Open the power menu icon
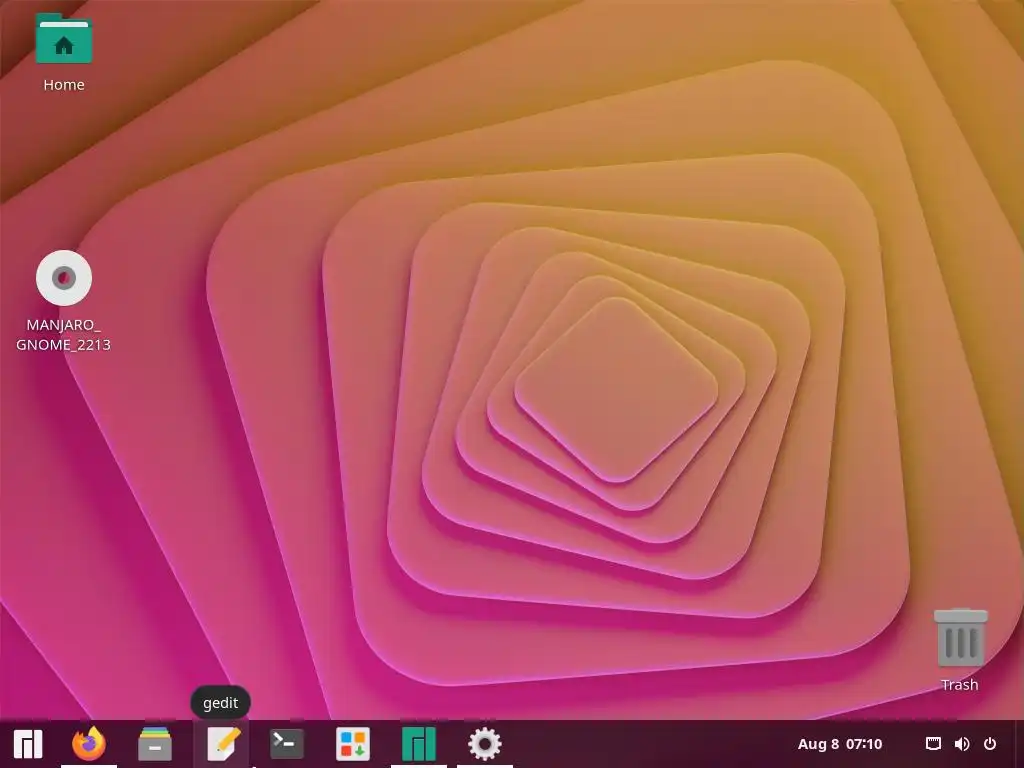Image resolution: width=1024 pixels, height=768 pixels. coord(990,744)
